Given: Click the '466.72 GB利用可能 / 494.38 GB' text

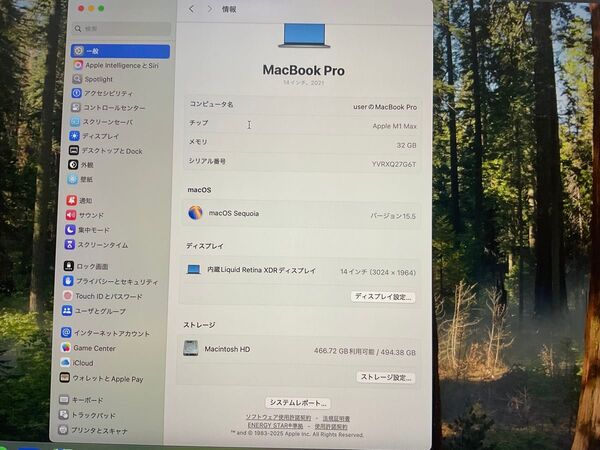Looking at the screenshot, I should (x=365, y=351).
